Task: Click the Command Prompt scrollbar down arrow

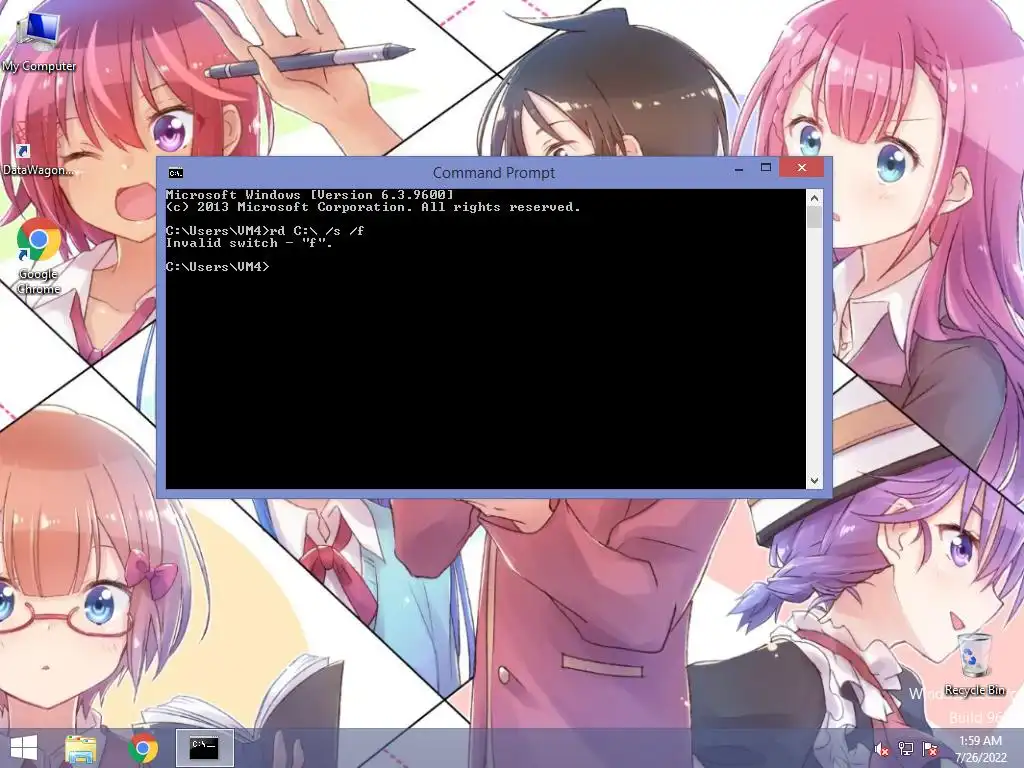Action: 814,481
